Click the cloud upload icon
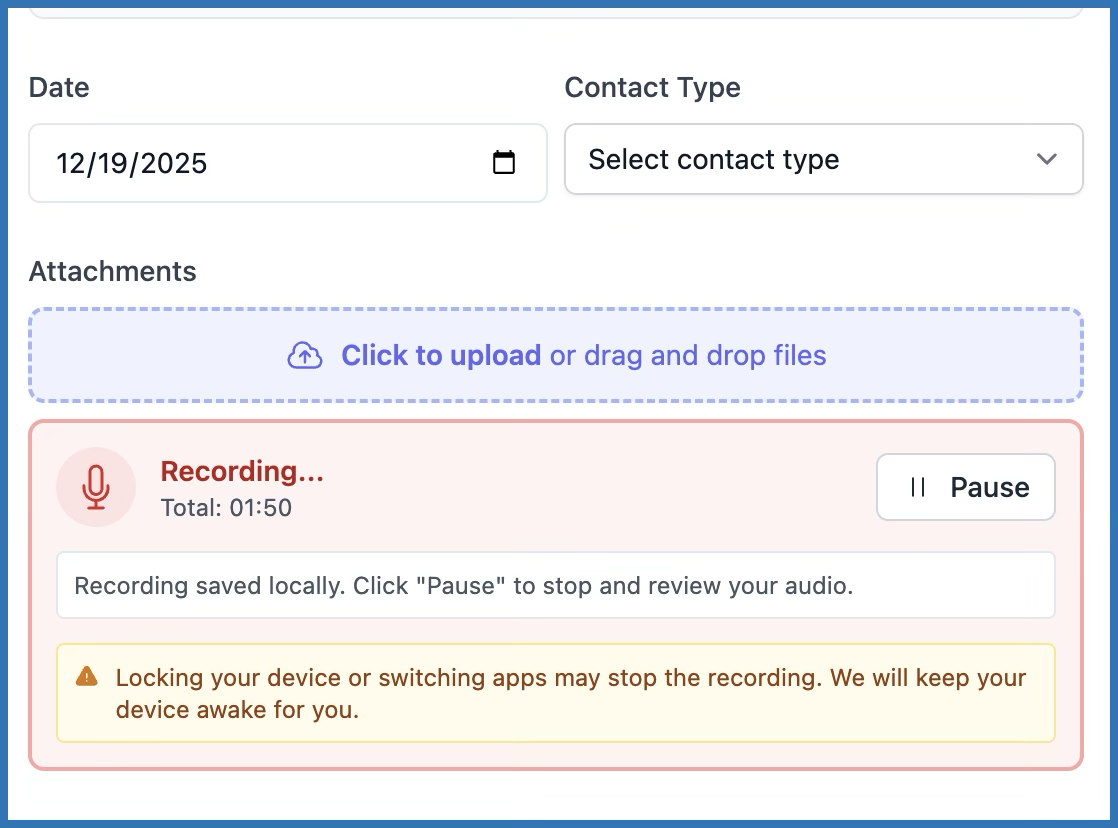 pos(305,356)
